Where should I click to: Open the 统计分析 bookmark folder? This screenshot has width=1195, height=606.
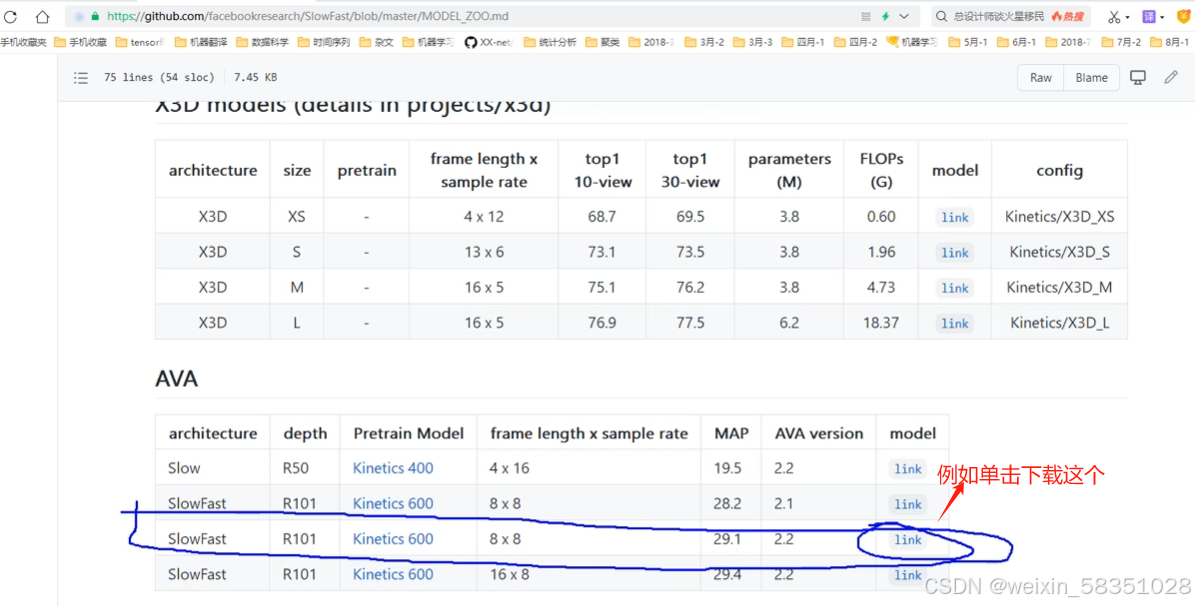(x=550, y=42)
